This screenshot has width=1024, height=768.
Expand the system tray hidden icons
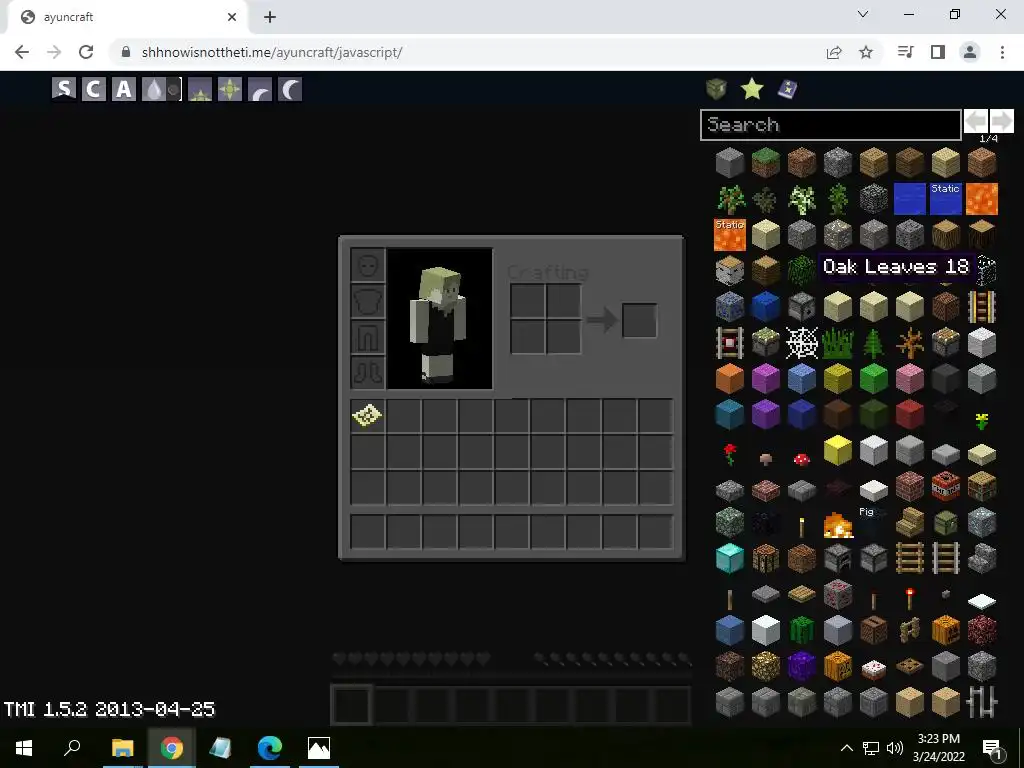coord(846,748)
